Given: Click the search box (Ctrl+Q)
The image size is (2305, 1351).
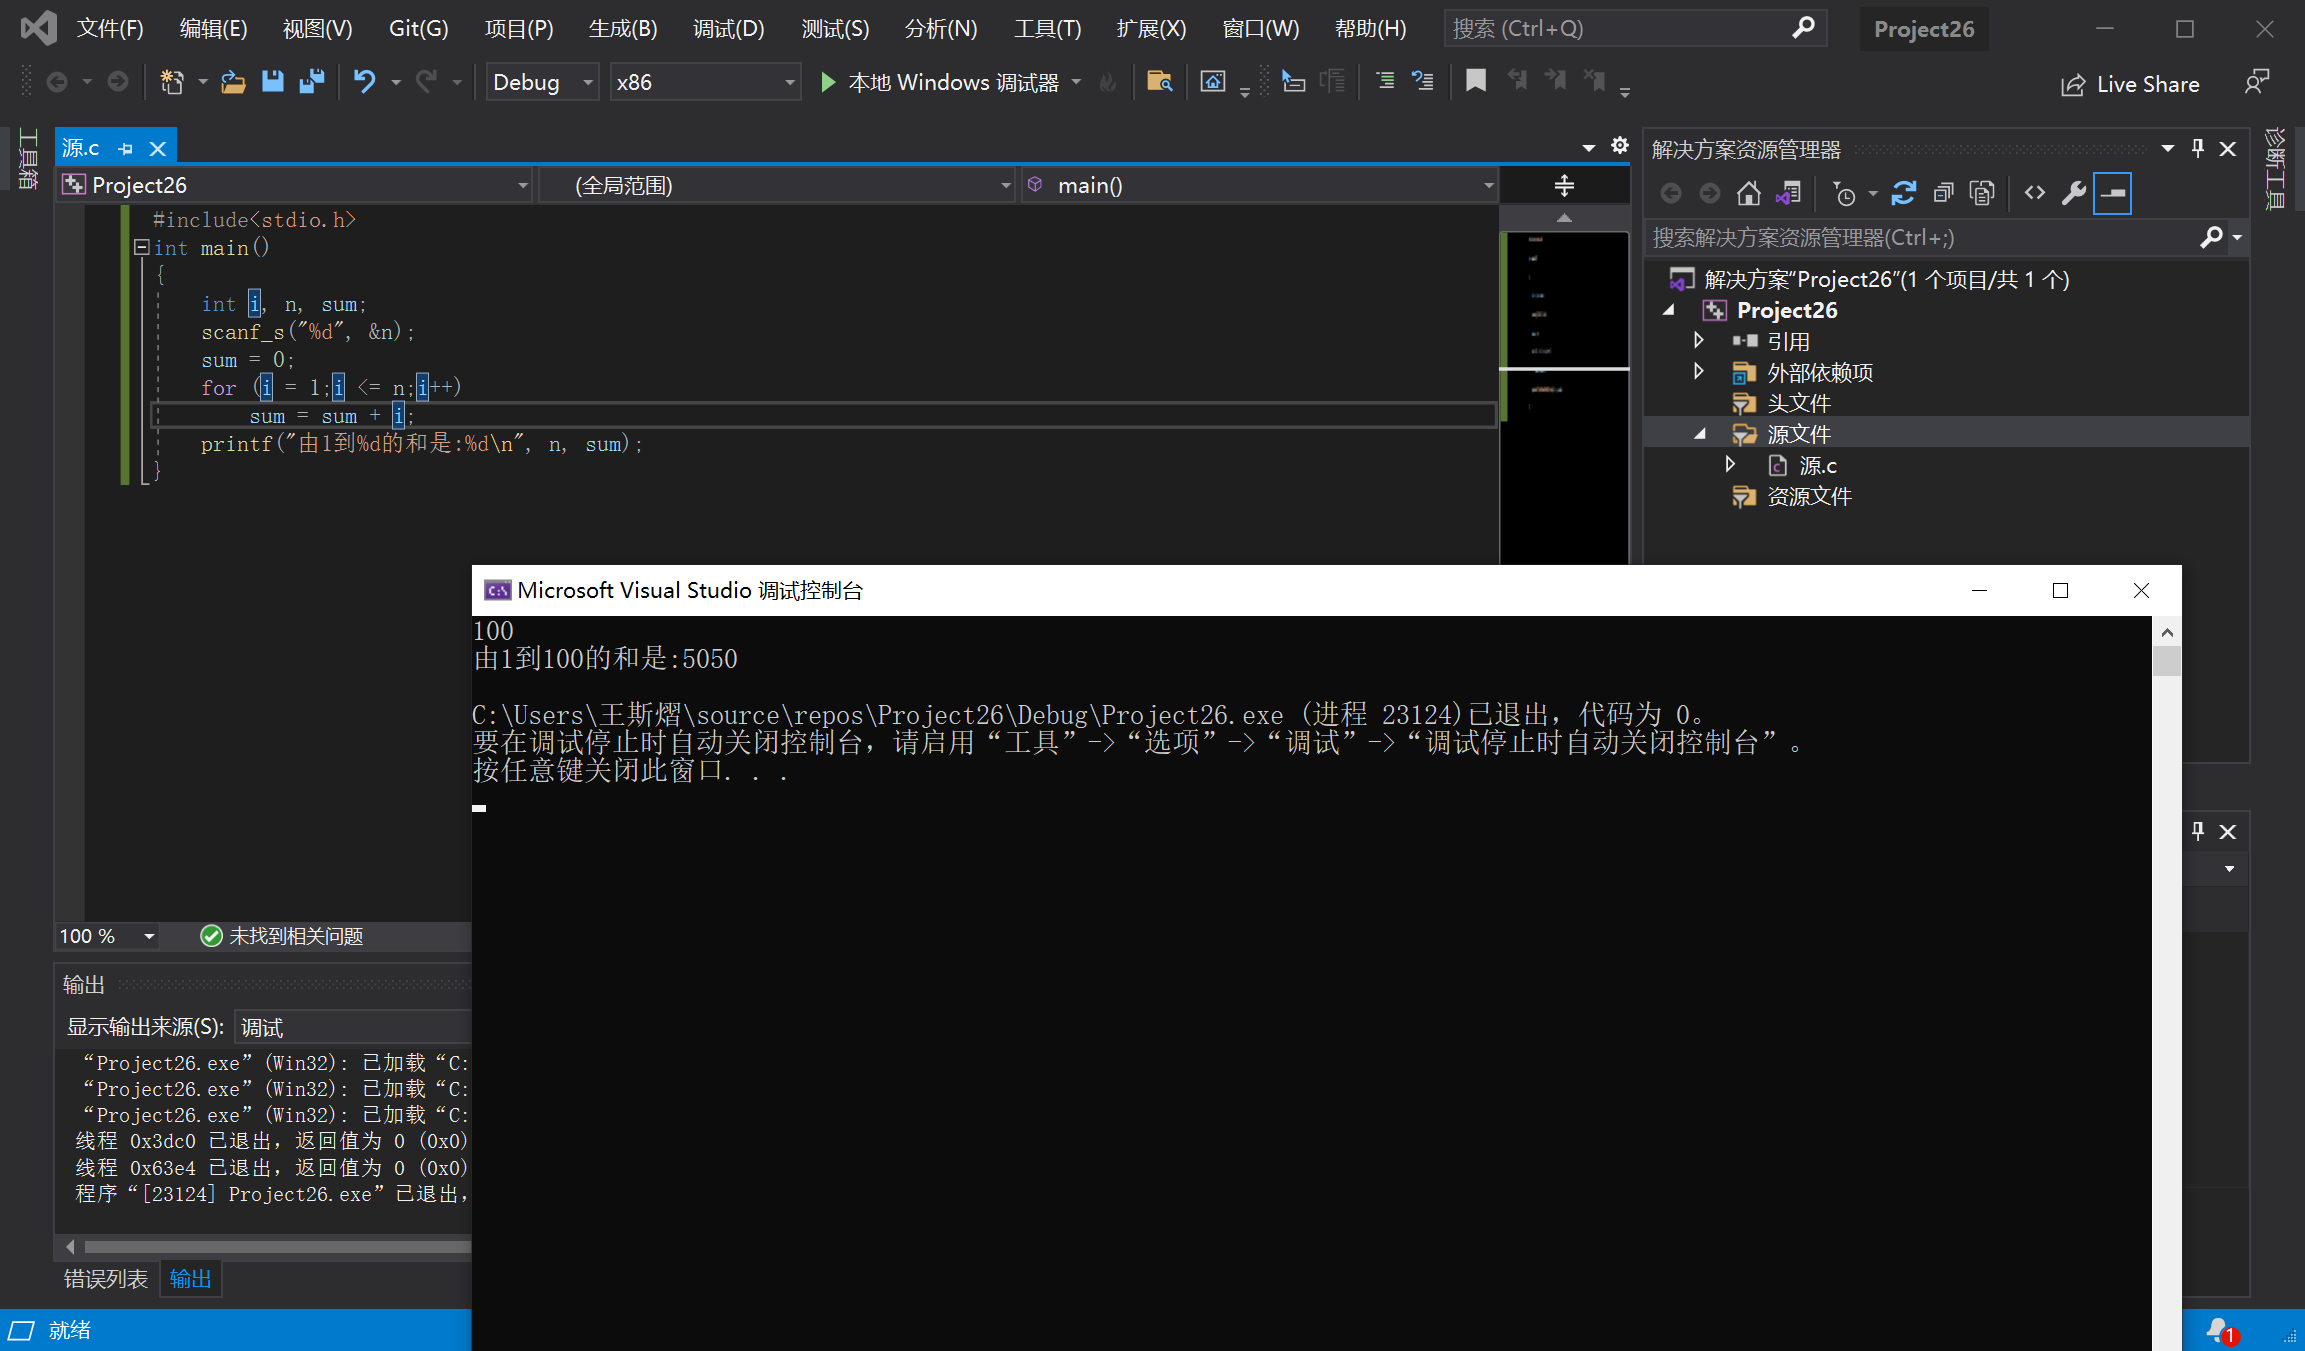Looking at the screenshot, I should coord(1620,29).
